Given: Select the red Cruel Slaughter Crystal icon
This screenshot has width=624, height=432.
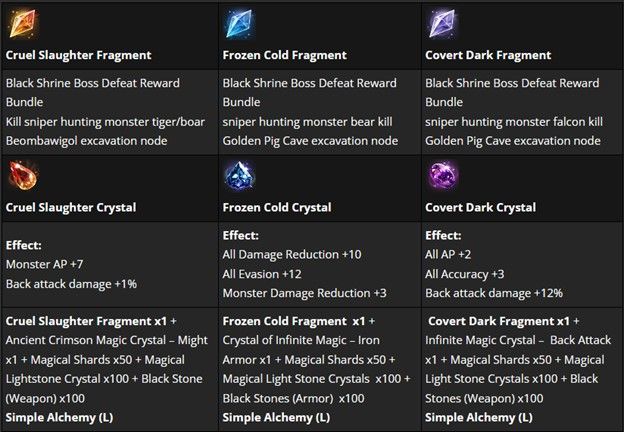Looking at the screenshot, I should (x=23, y=175).
